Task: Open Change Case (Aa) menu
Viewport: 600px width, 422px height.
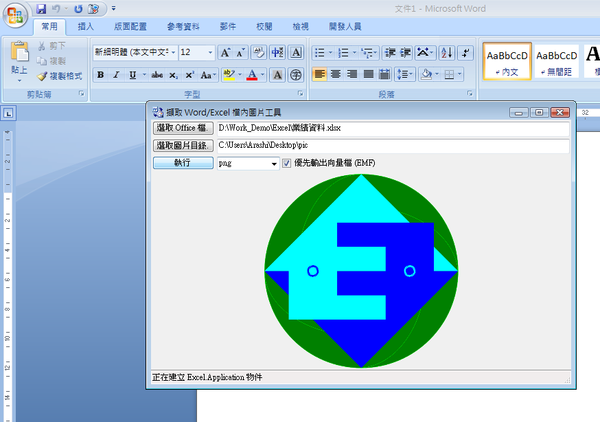Action: tap(208, 75)
